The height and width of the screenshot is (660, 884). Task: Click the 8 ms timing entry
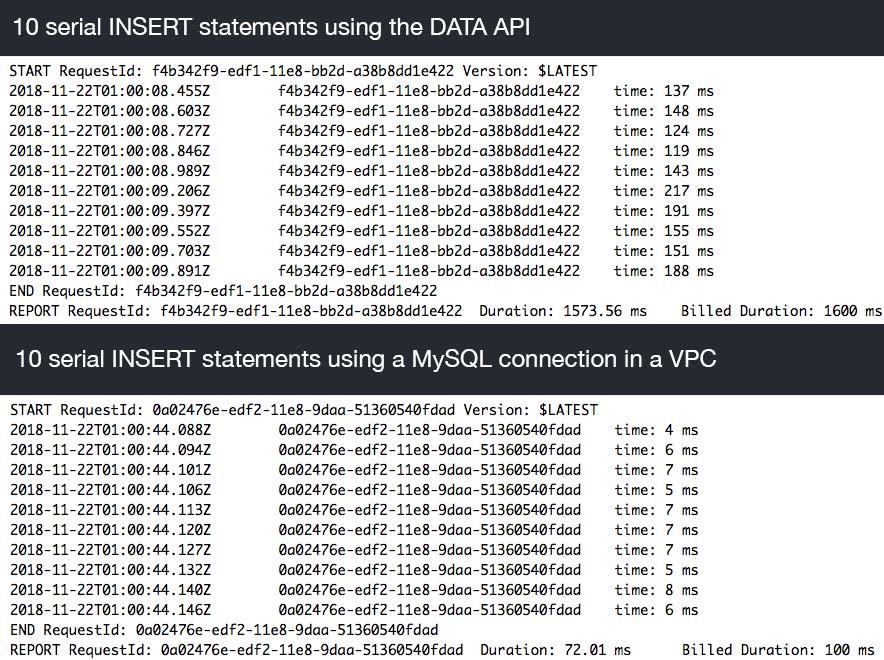656,590
